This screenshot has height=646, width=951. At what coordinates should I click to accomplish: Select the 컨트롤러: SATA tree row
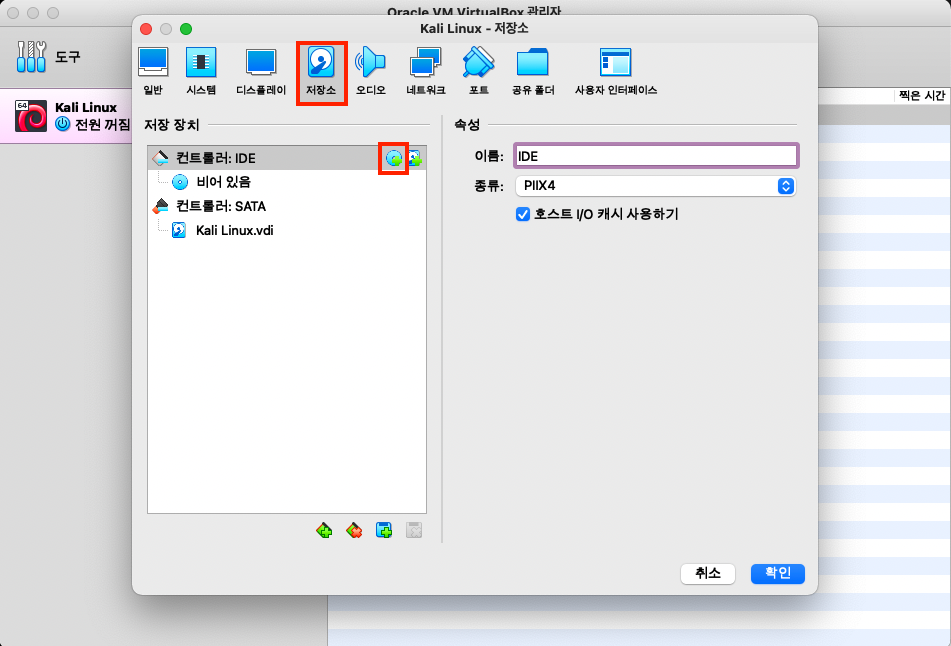point(287,206)
